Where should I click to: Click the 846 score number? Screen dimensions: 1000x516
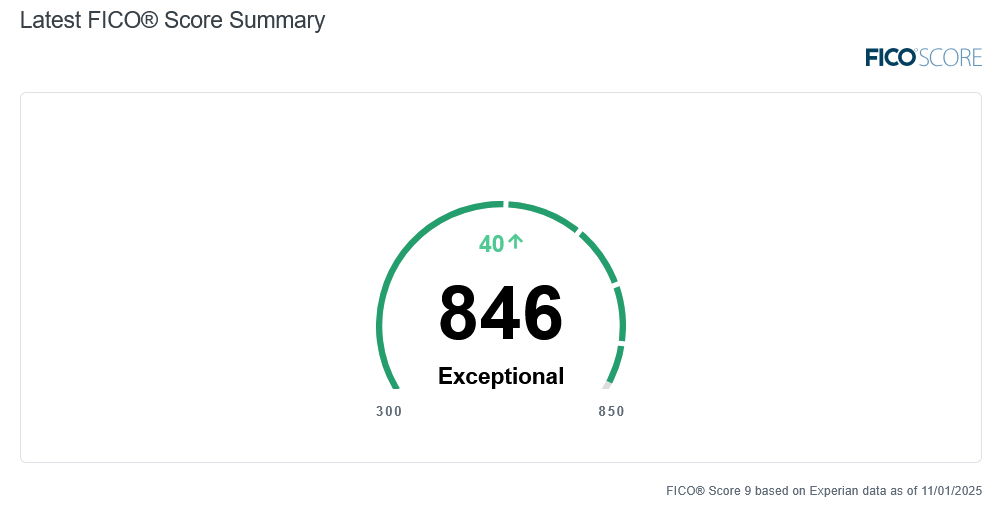coord(501,313)
